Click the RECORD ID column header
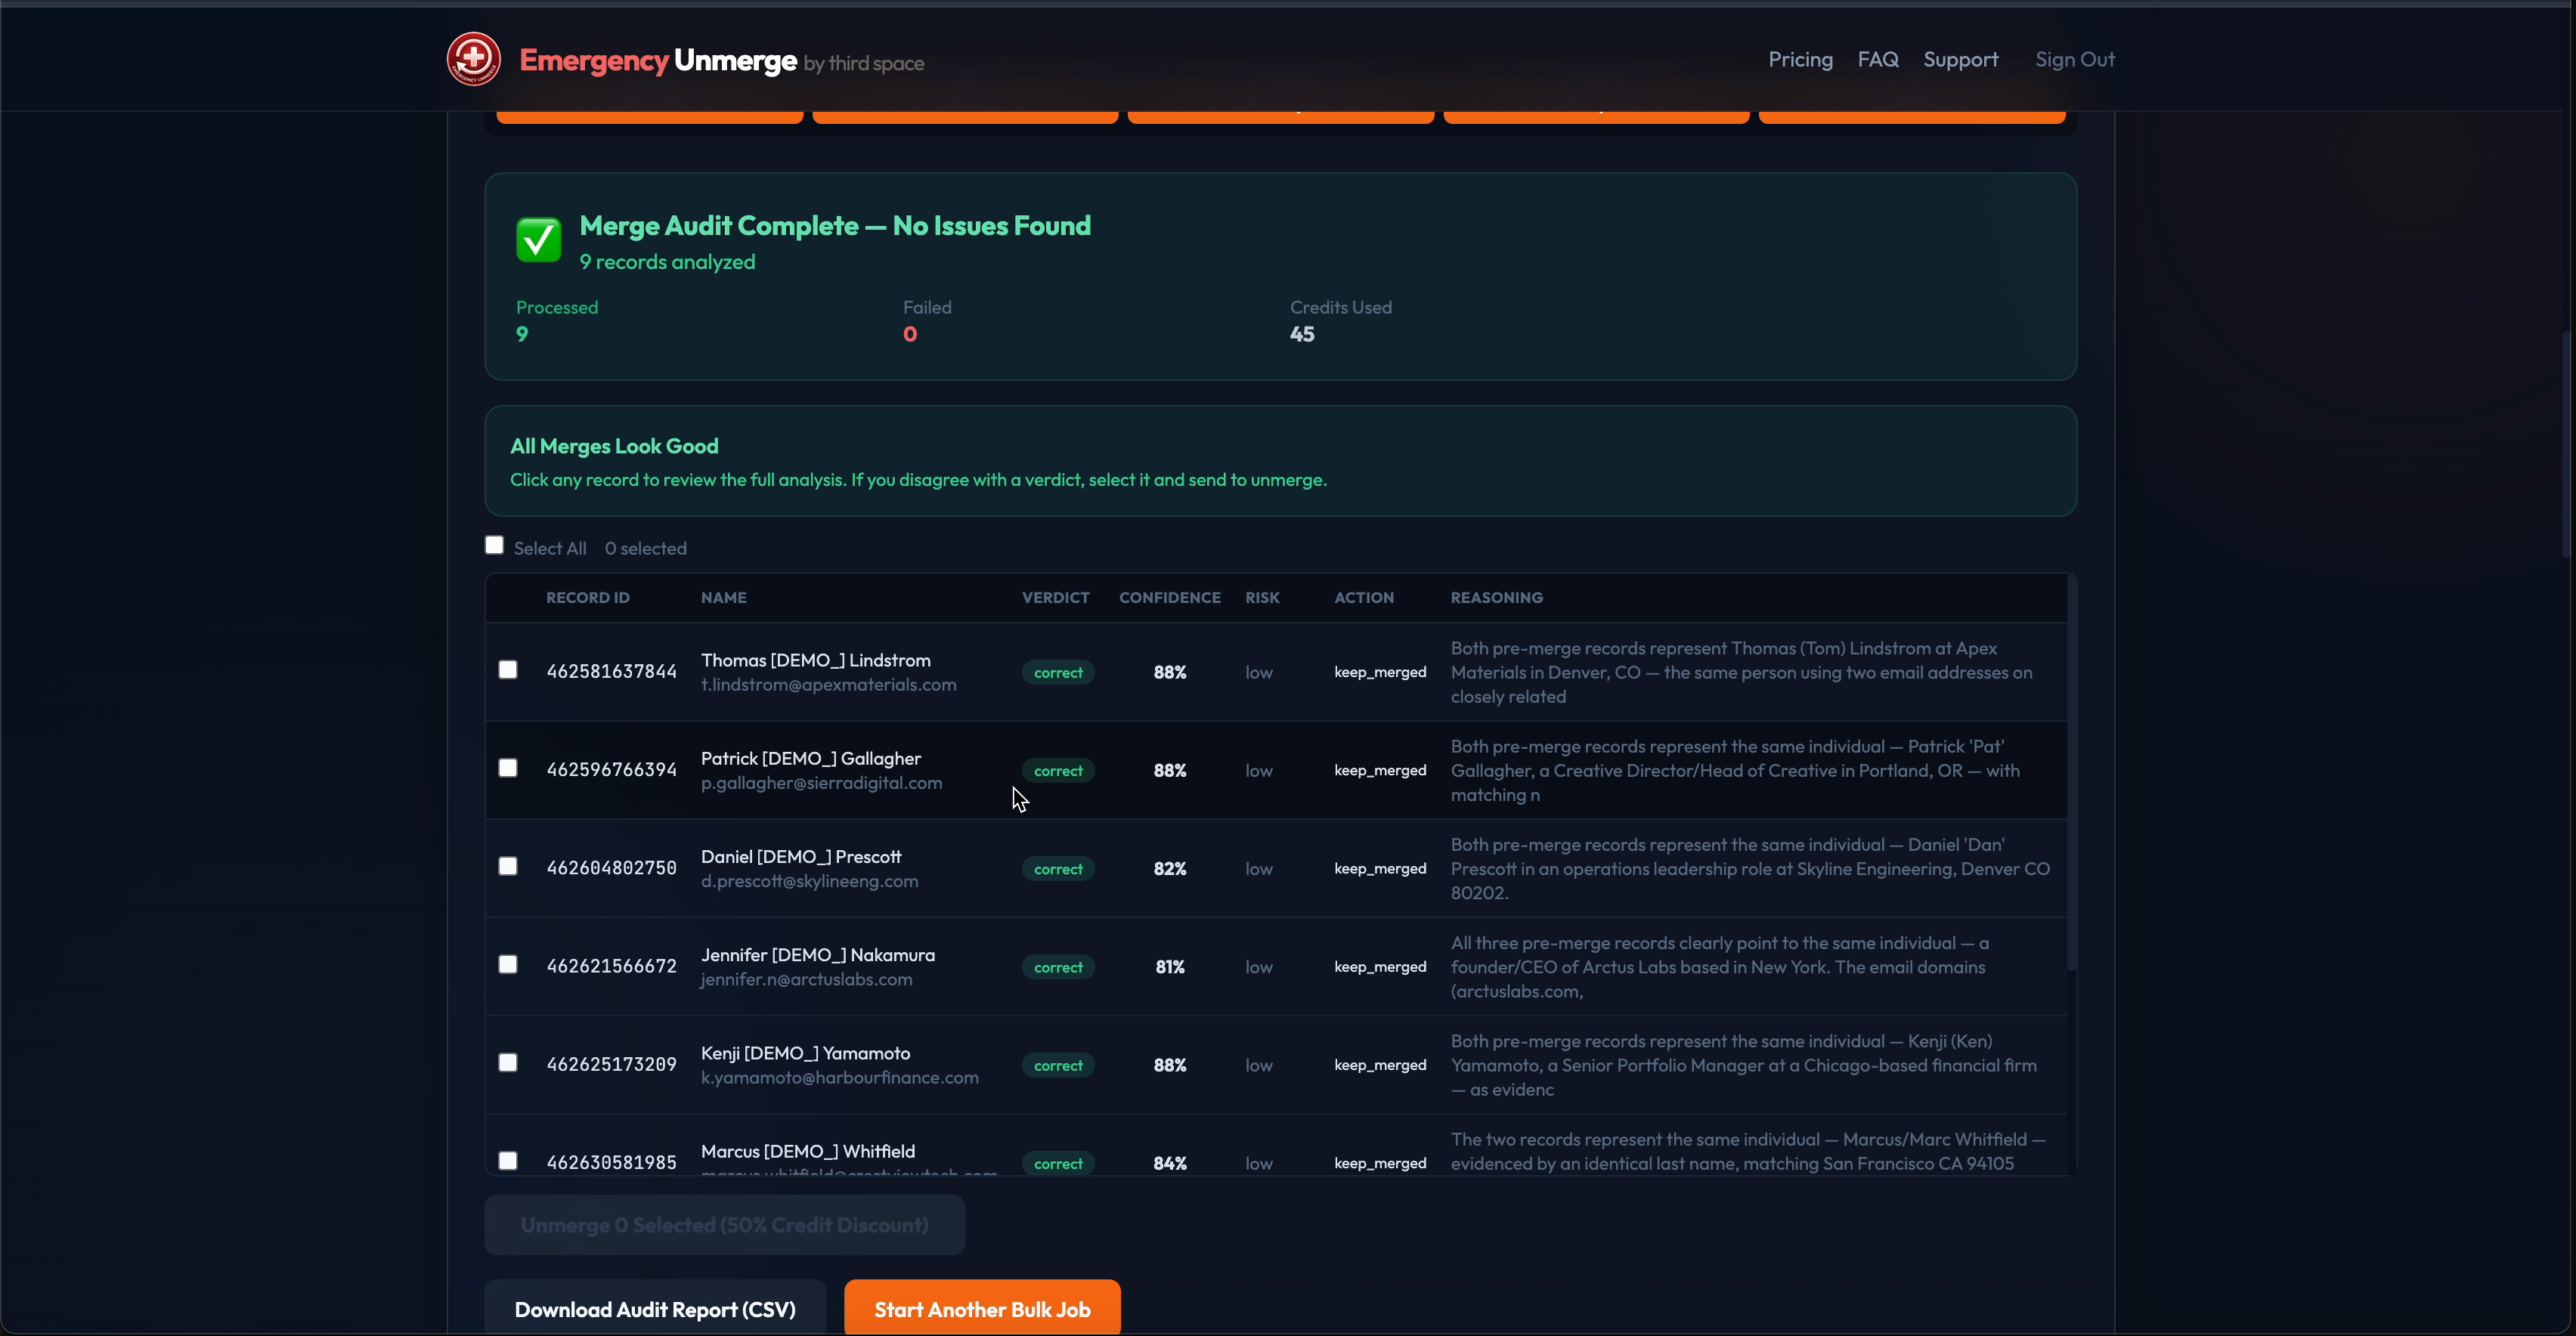Screen dimensions: 2576x1336 [588, 598]
